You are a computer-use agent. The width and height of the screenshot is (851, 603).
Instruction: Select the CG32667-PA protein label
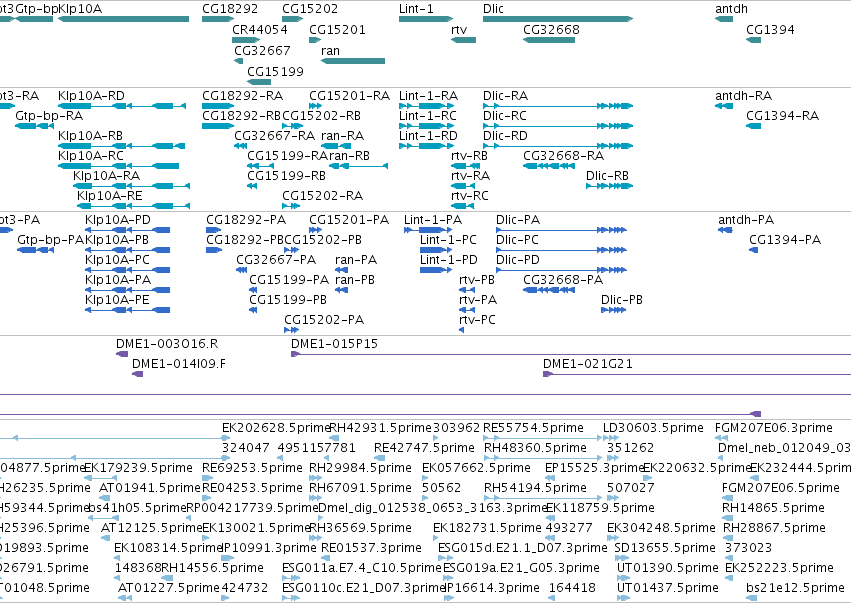coord(276,260)
